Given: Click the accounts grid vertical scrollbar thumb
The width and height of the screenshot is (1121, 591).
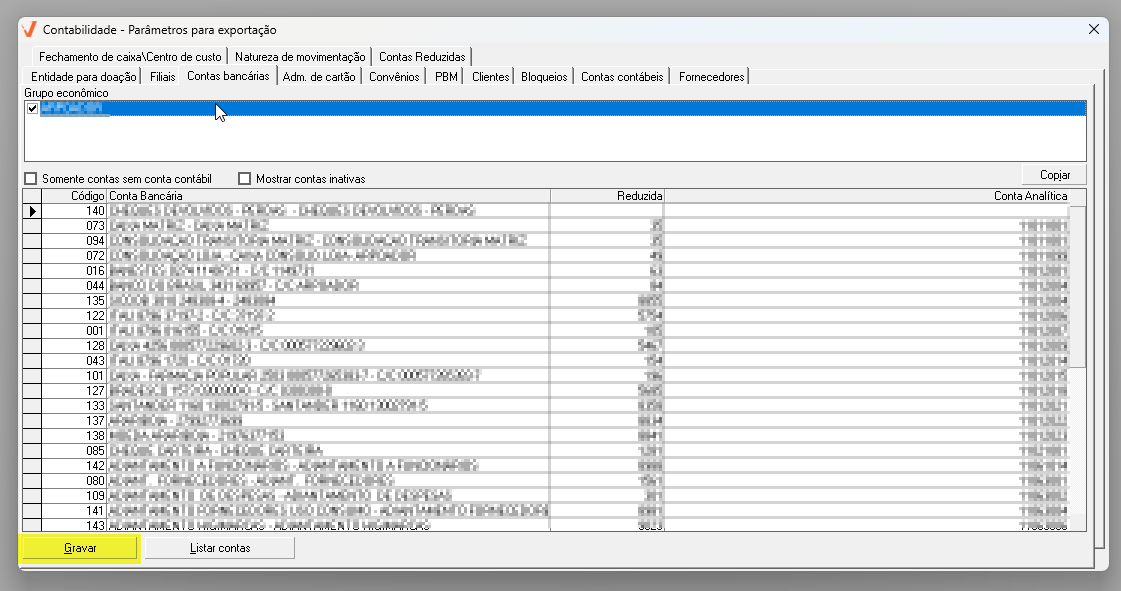Looking at the screenshot, I should click(x=1077, y=286).
